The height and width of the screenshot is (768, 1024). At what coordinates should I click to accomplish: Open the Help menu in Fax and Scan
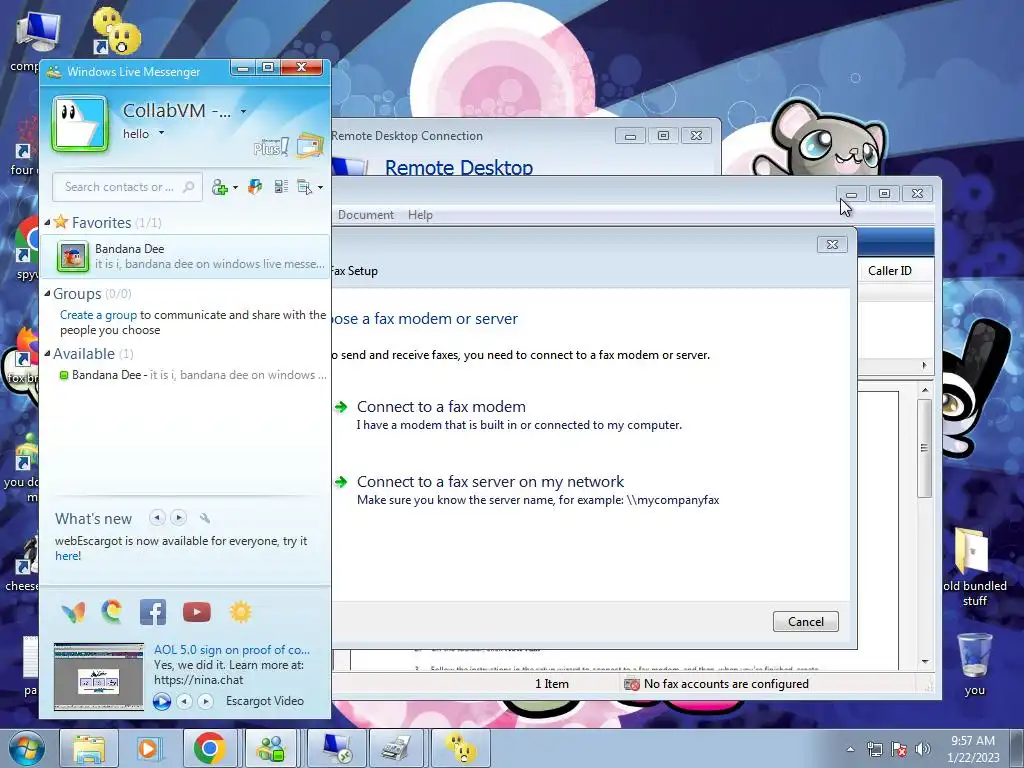point(421,215)
